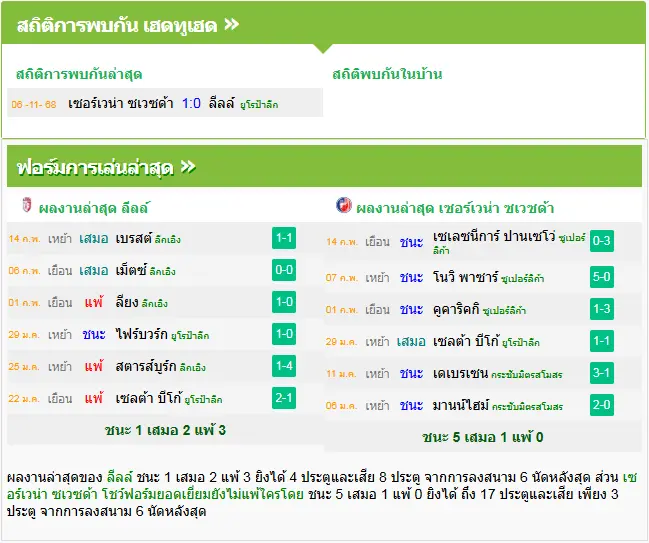Click the กระชับมิตรสโมสร label next to เดเบรเซน
Image resolution: width=649 pixels, height=543 pixels.
[527, 375]
